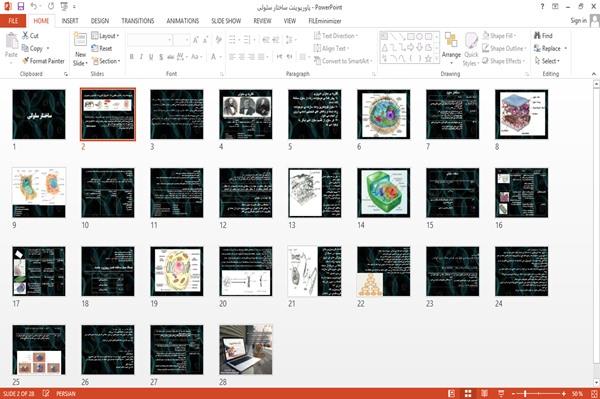This screenshot has width=600, height=399.
Task: Click the Reading View status bar icon
Action: point(484,393)
